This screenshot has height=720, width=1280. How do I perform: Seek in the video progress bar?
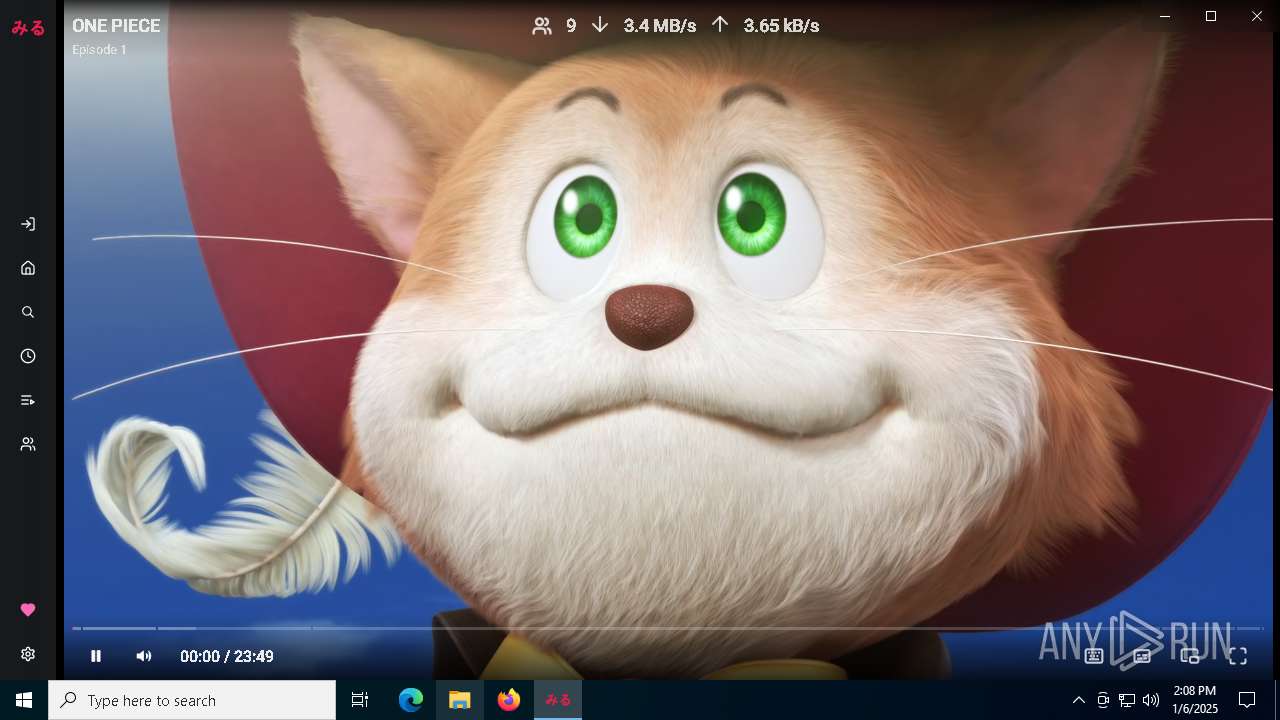[668, 628]
